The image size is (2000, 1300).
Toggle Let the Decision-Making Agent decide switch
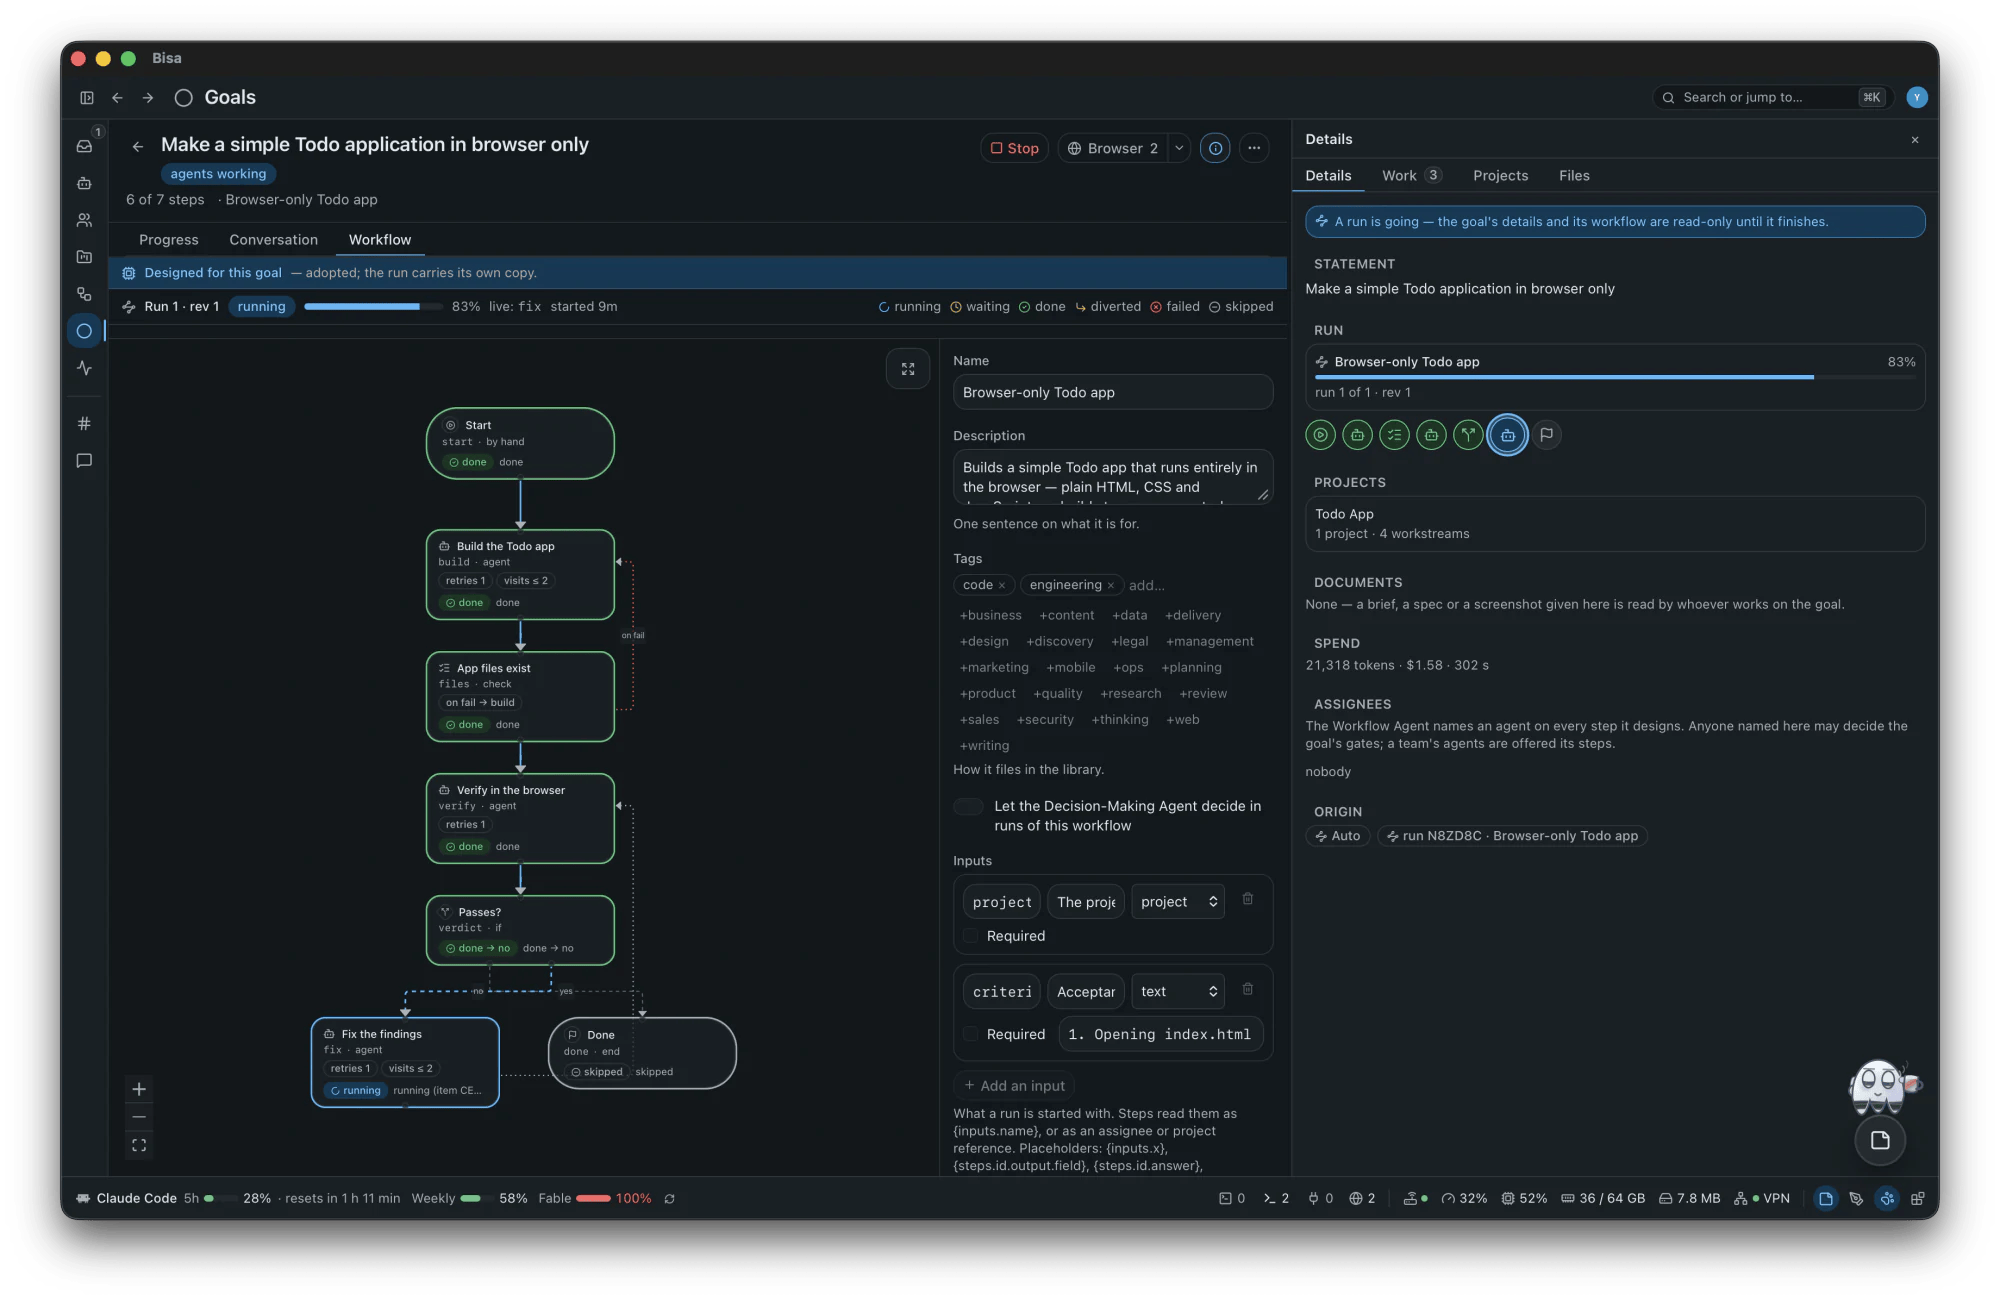click(968, 806)
